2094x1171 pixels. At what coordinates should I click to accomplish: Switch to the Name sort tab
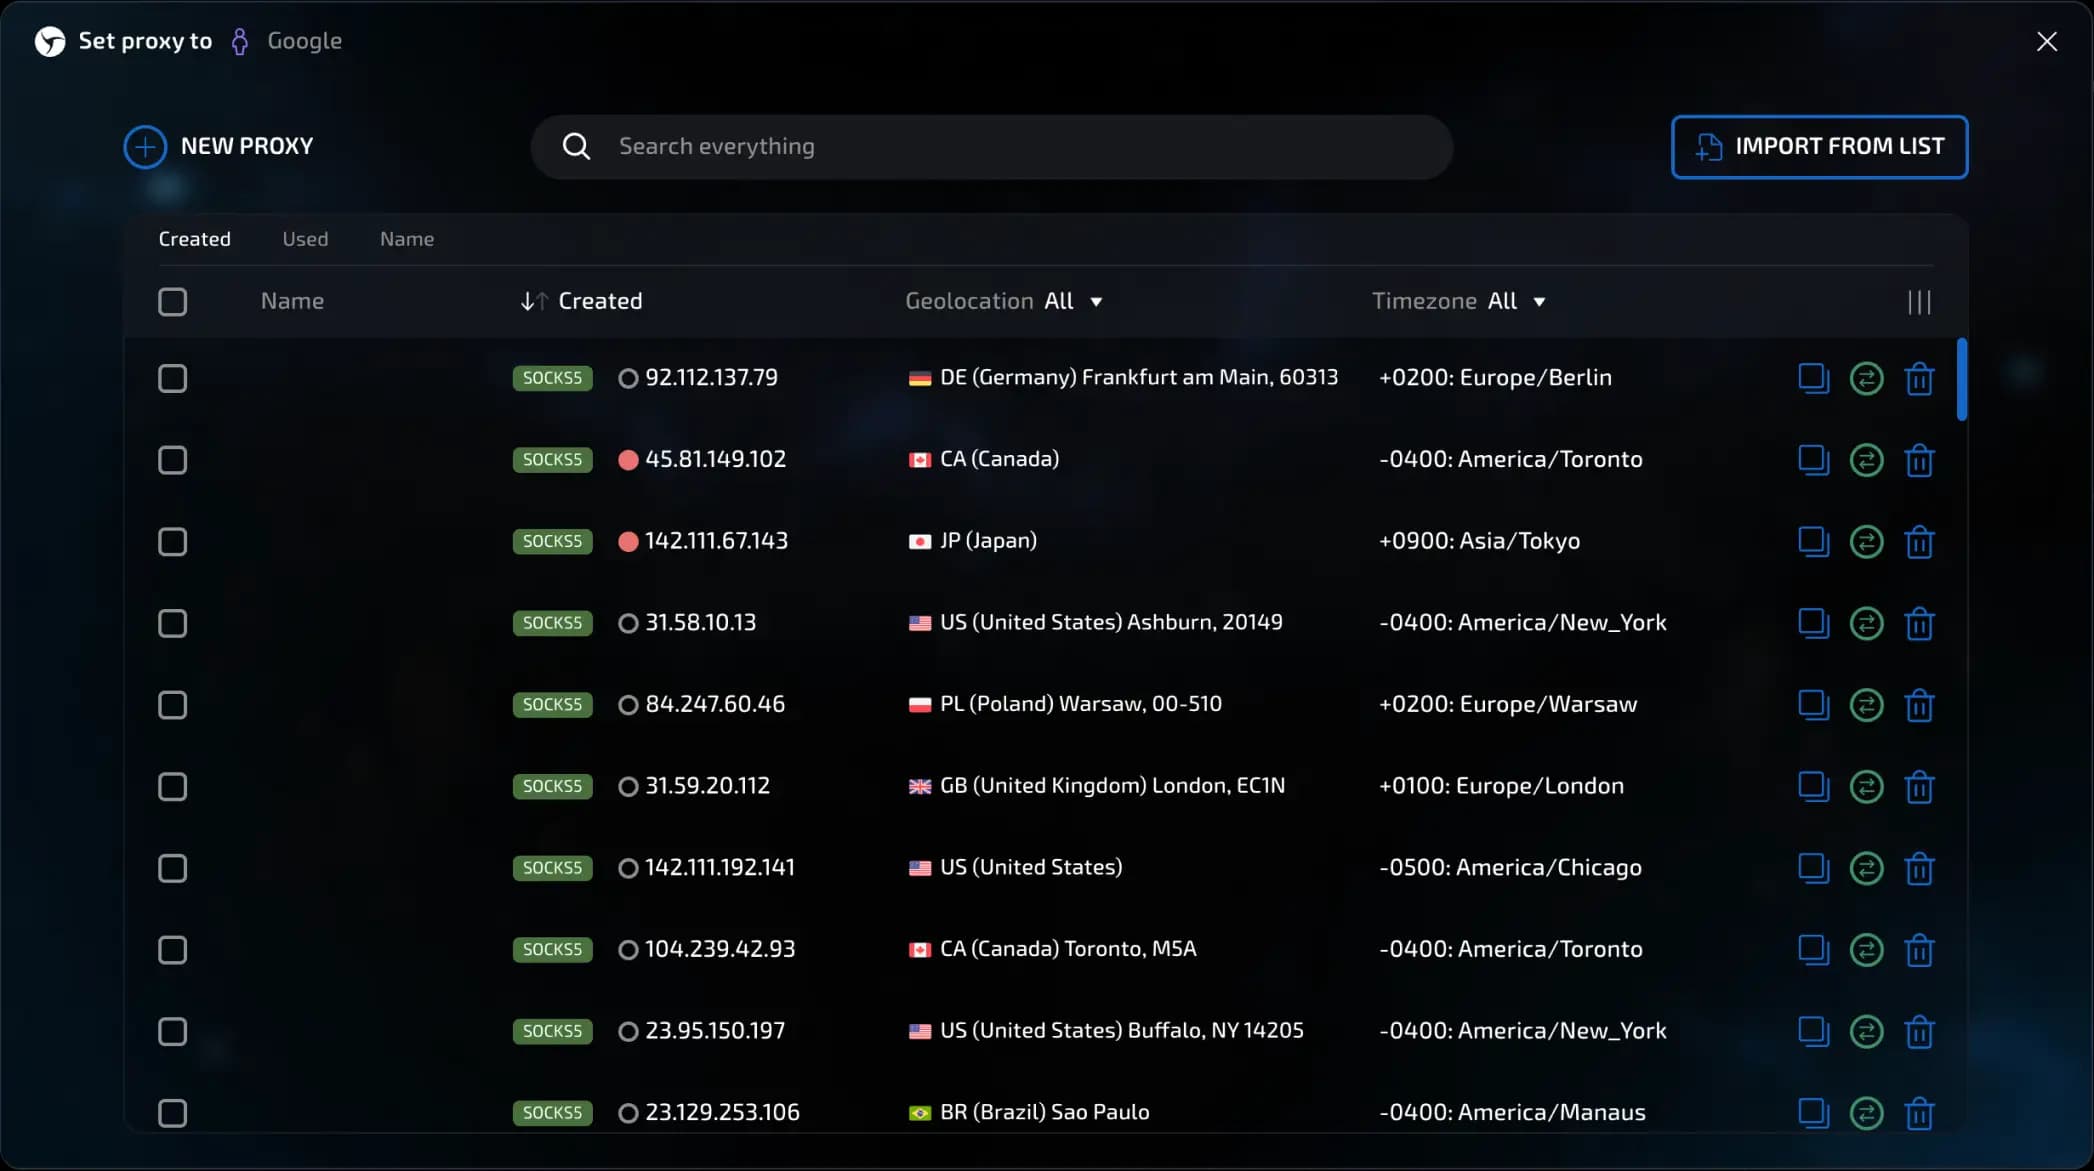(406, 239)
